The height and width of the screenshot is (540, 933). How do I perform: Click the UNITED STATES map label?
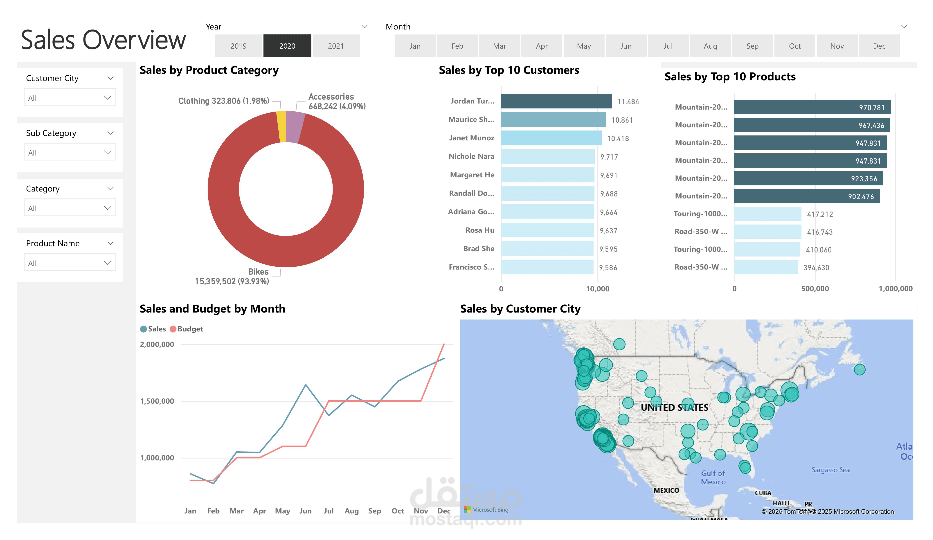pyautogui.click(x=674, y=407)
